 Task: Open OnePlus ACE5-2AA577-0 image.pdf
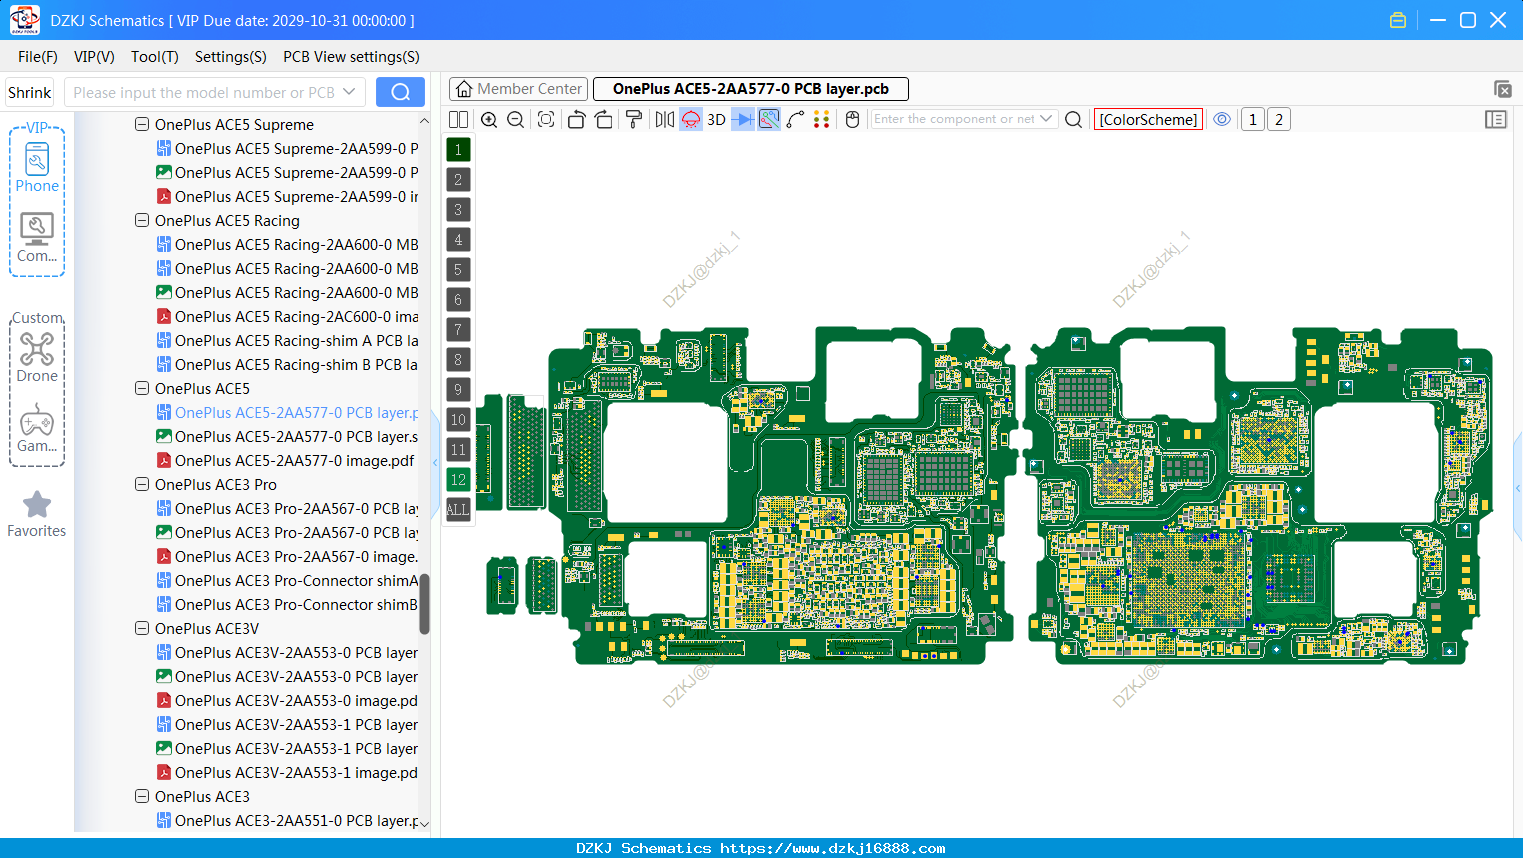[x=285, y=460]
